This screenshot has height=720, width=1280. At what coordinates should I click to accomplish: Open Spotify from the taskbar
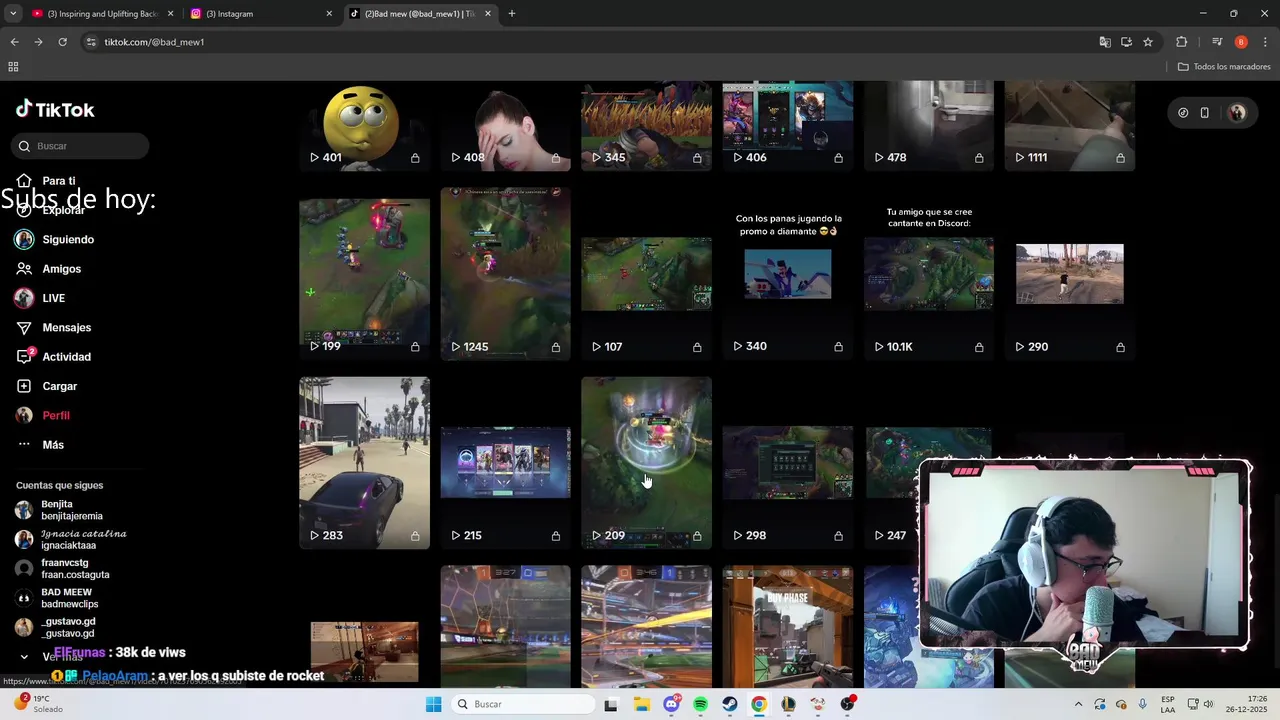pyautogui.click(x=700, y=704)
